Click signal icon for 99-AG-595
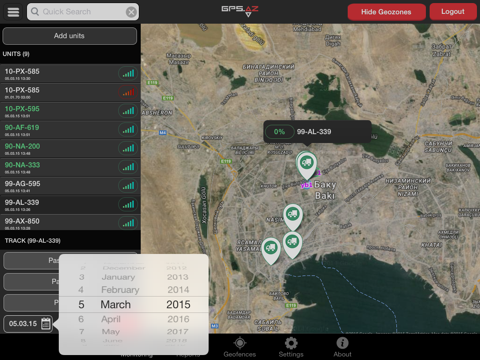The height and width of the screenshot is (360, 480). pos(128,186)
